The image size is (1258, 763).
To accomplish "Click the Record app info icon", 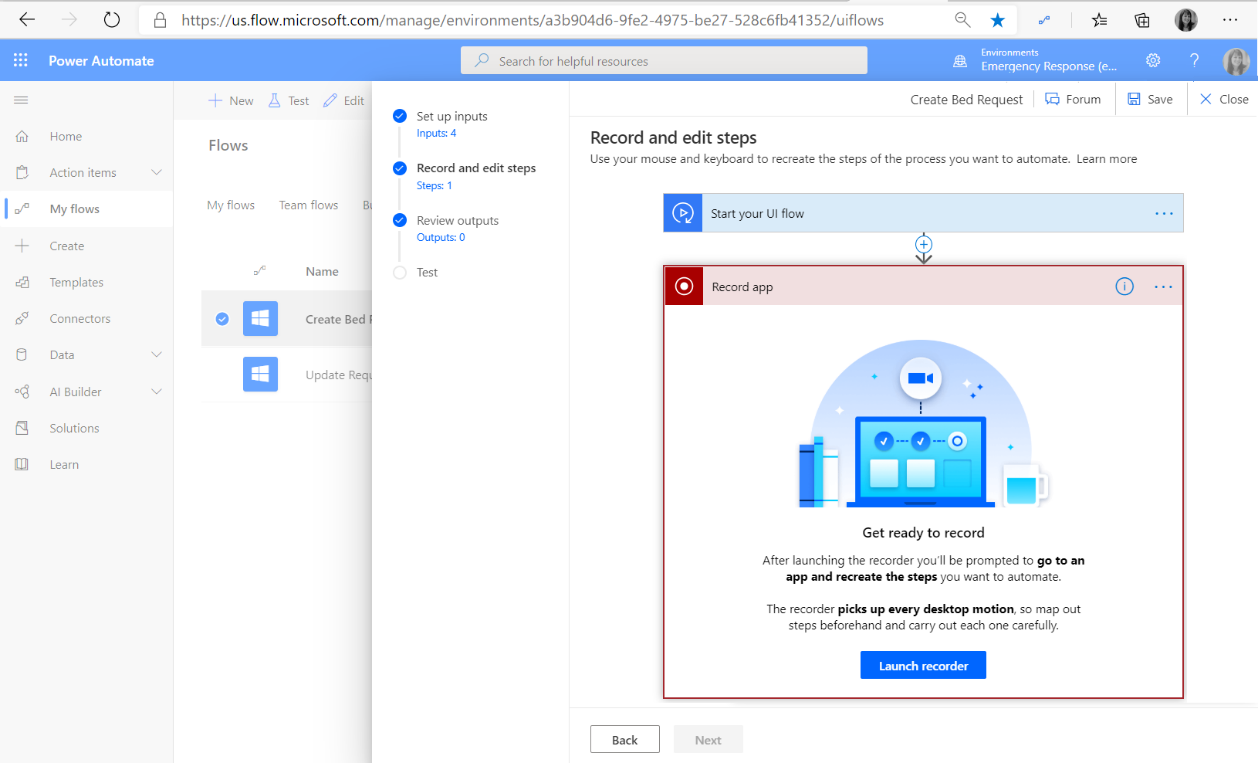I will (x=1124, y=287).
